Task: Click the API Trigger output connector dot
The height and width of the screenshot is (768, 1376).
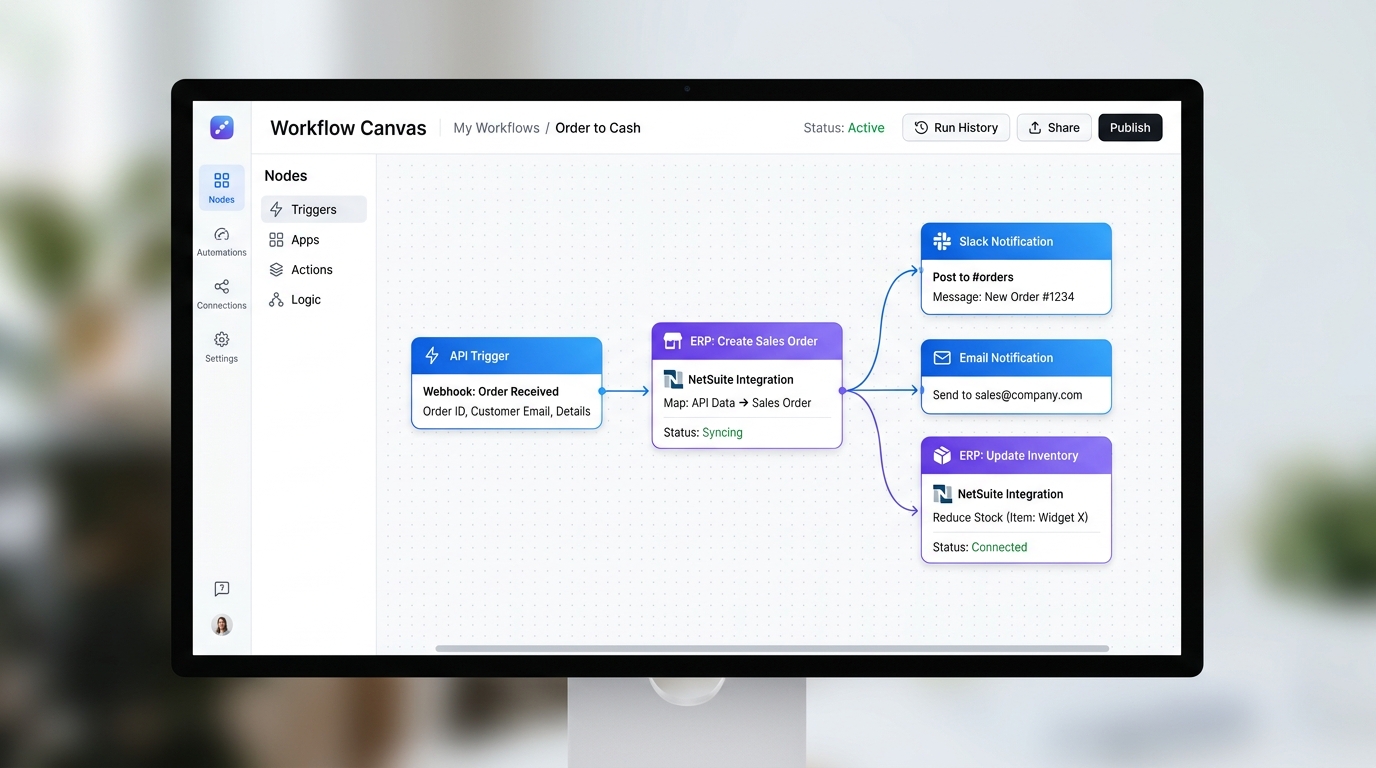Action: click(602, 391)
